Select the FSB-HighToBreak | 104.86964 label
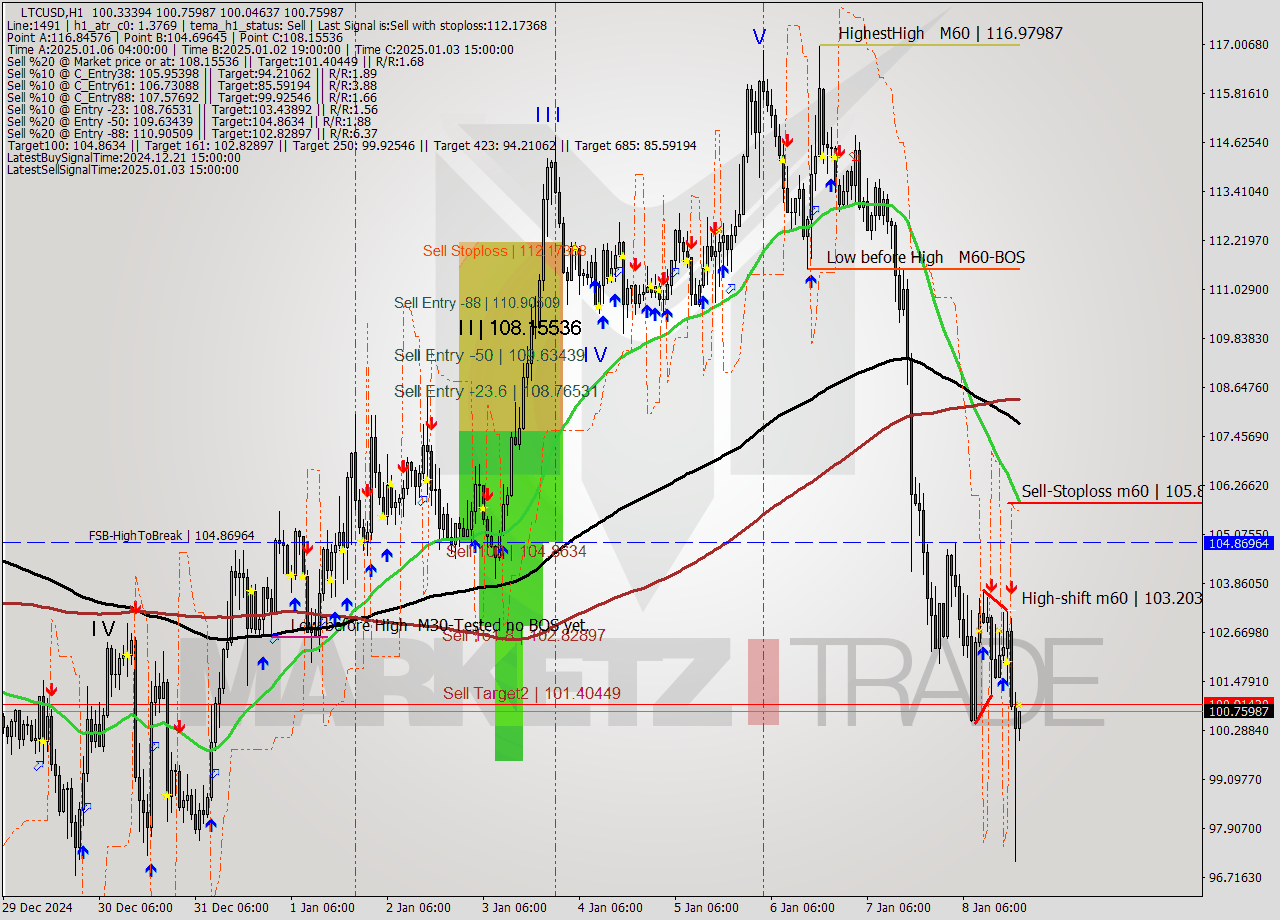 tap(171, 536)
